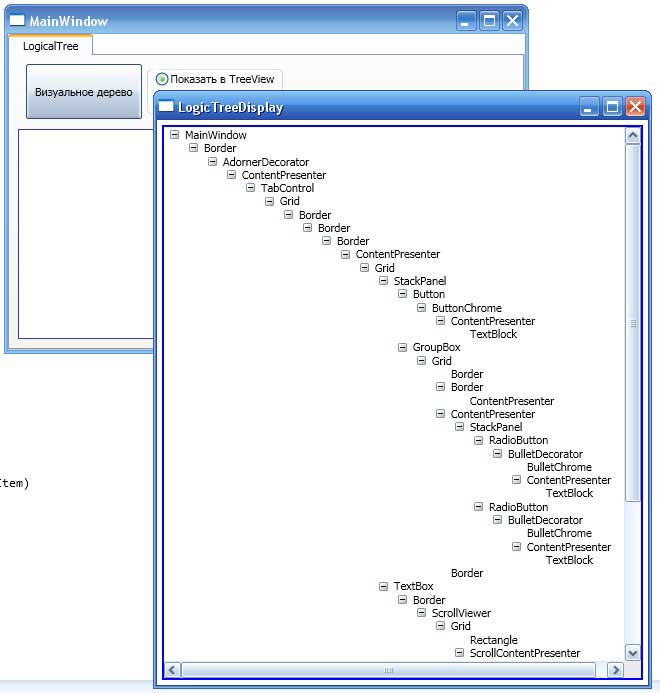
Task: Maximize the LogicTreeDisplay window
Action: tap(612, 107)
